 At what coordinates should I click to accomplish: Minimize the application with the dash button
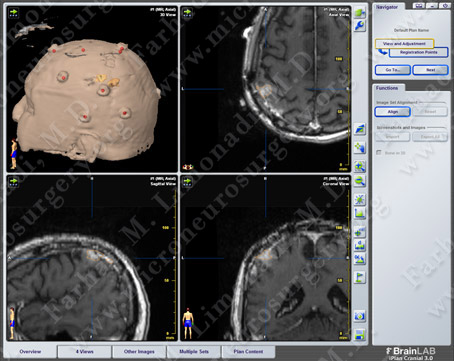click(x=432, y=6)
